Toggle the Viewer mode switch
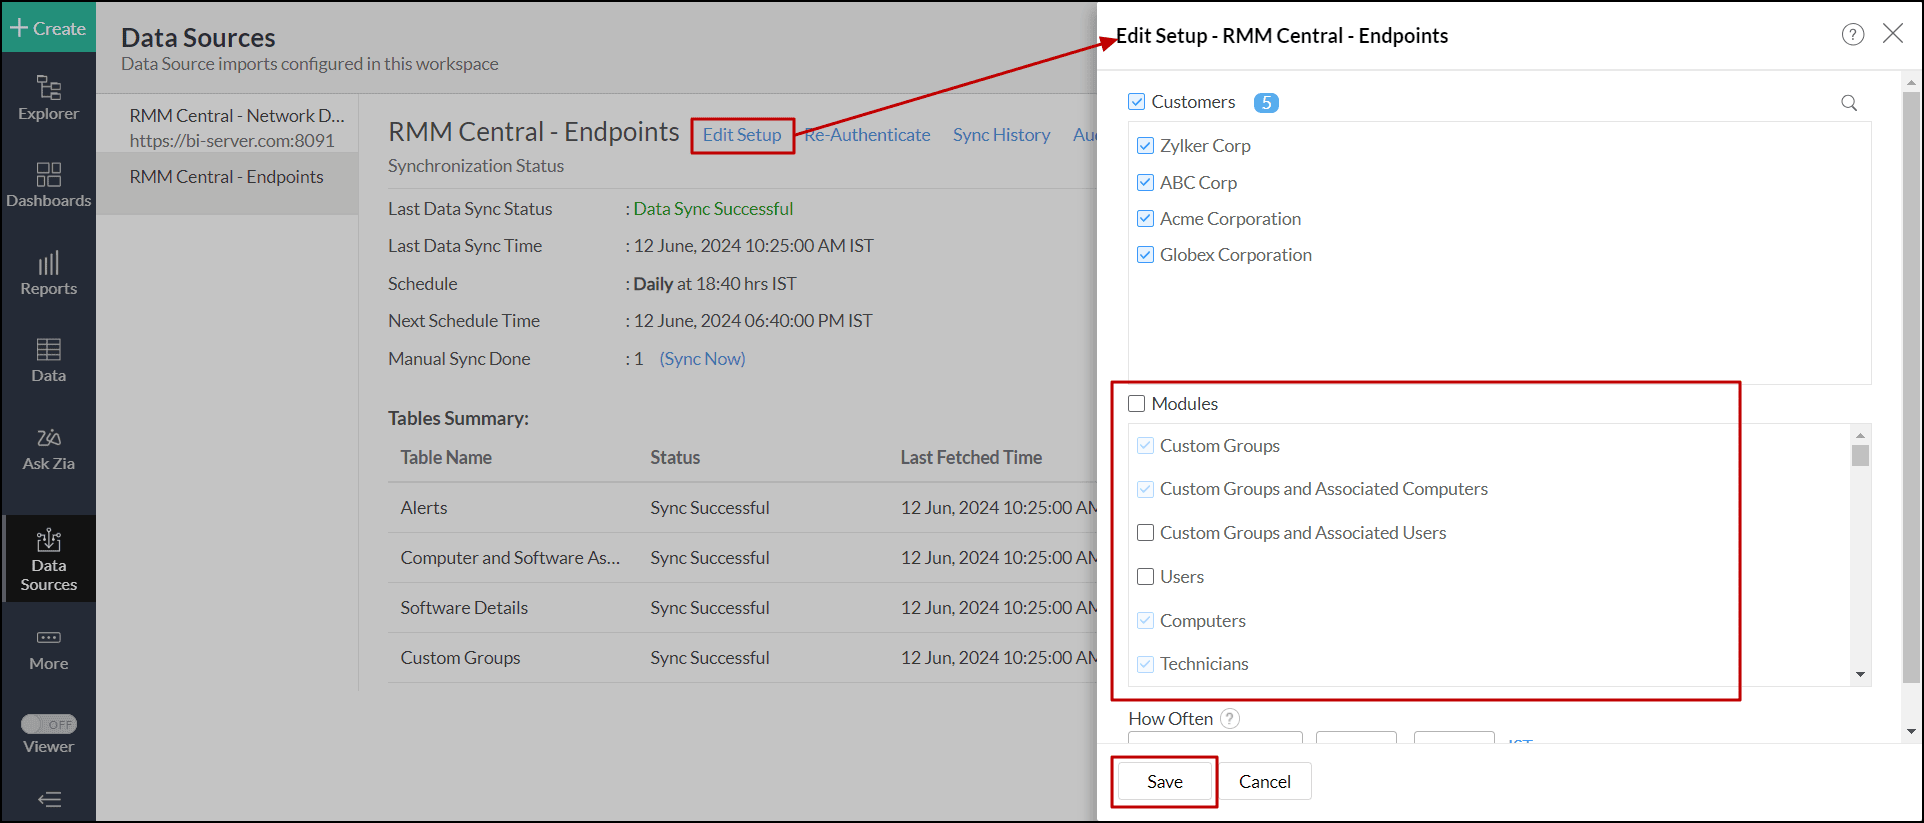 49,724
